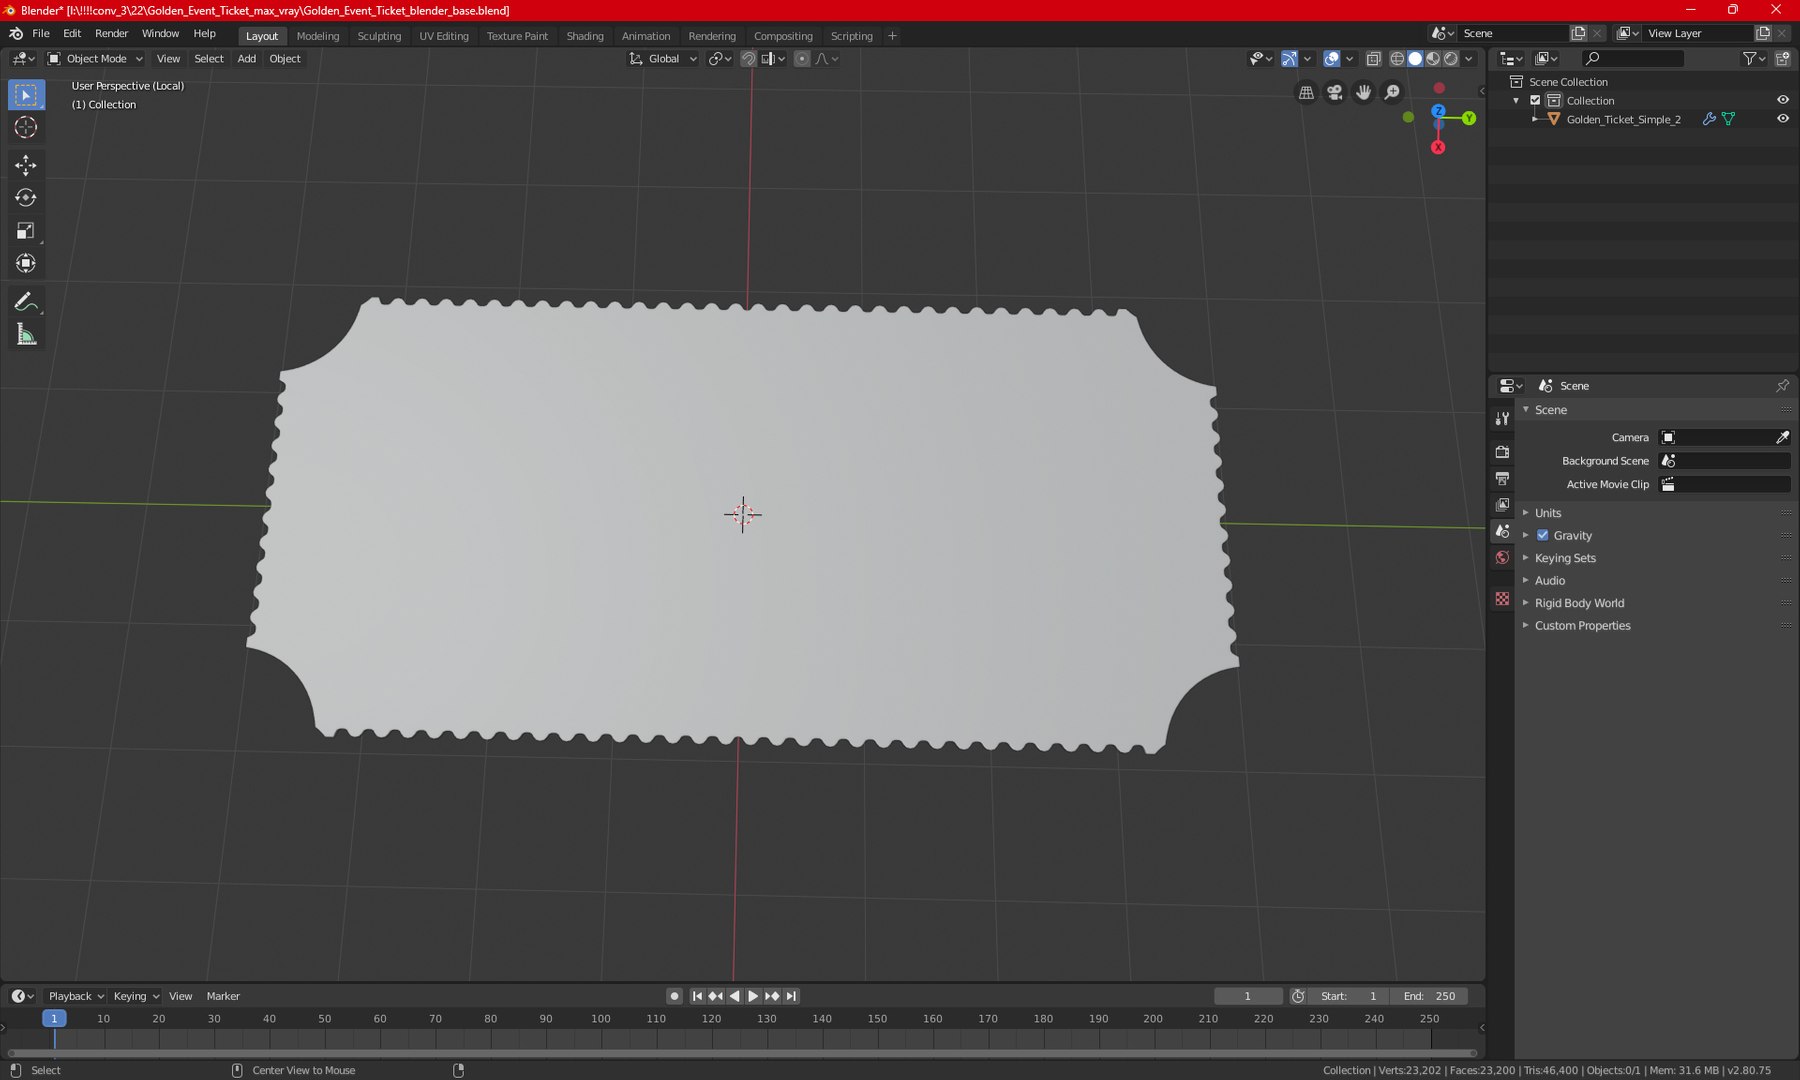
Task: Switch to orthographic/perspective grid view
Action: 1306,92
